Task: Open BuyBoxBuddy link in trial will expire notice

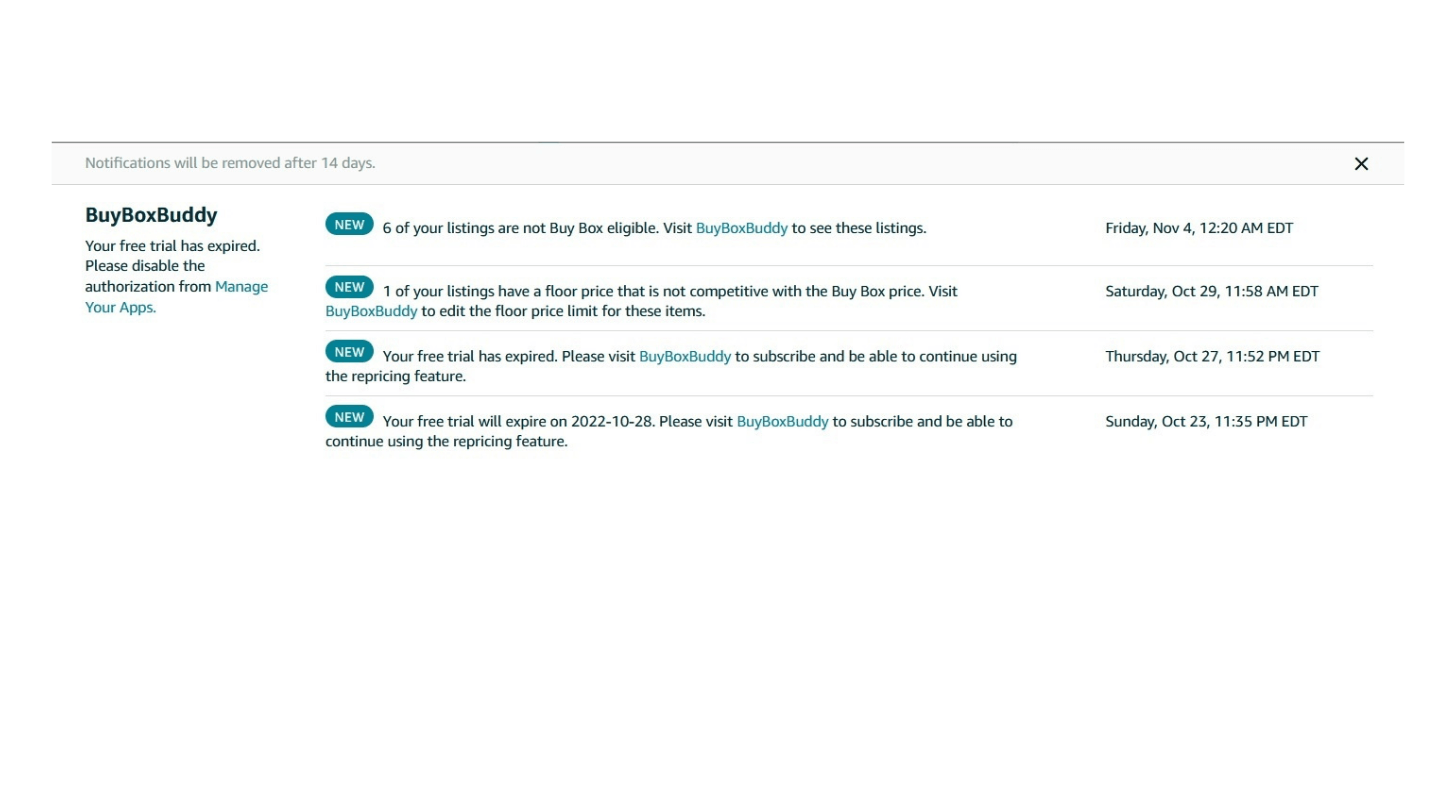Action: pyautogui.click(x=782, y=421)
